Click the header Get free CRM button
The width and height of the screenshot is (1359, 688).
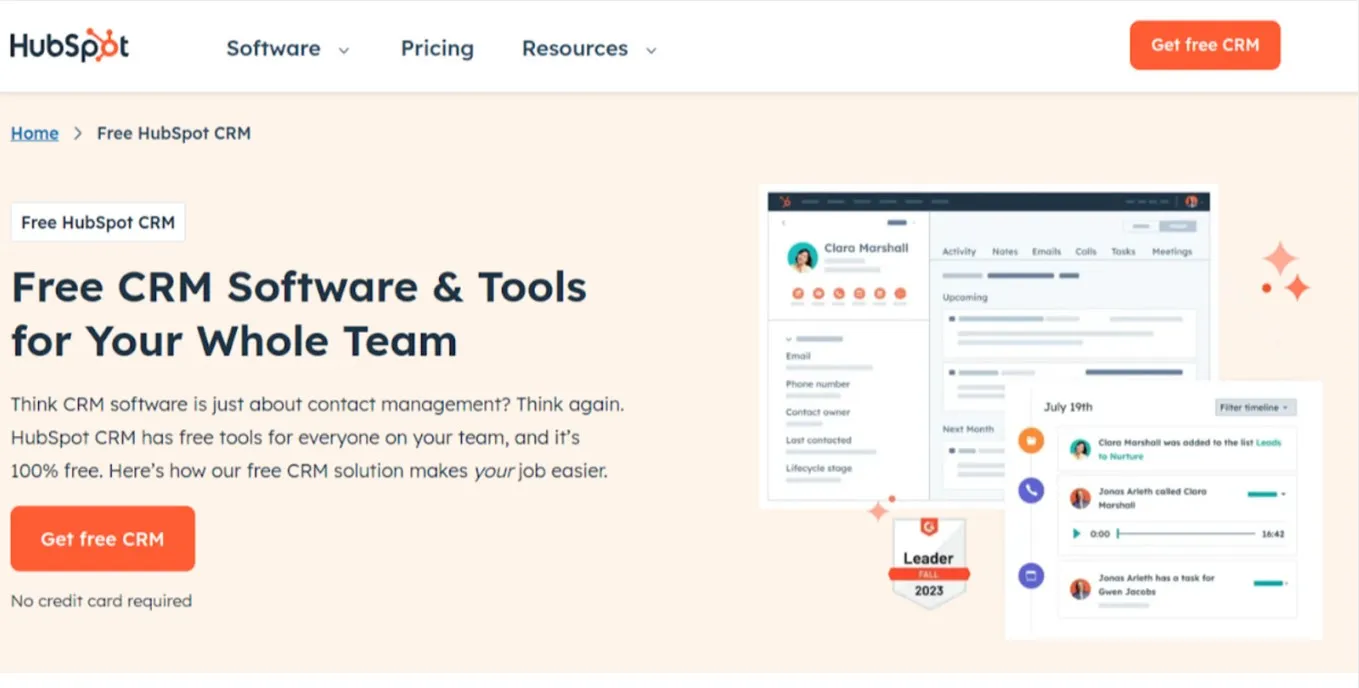[x=1205, y=45]
